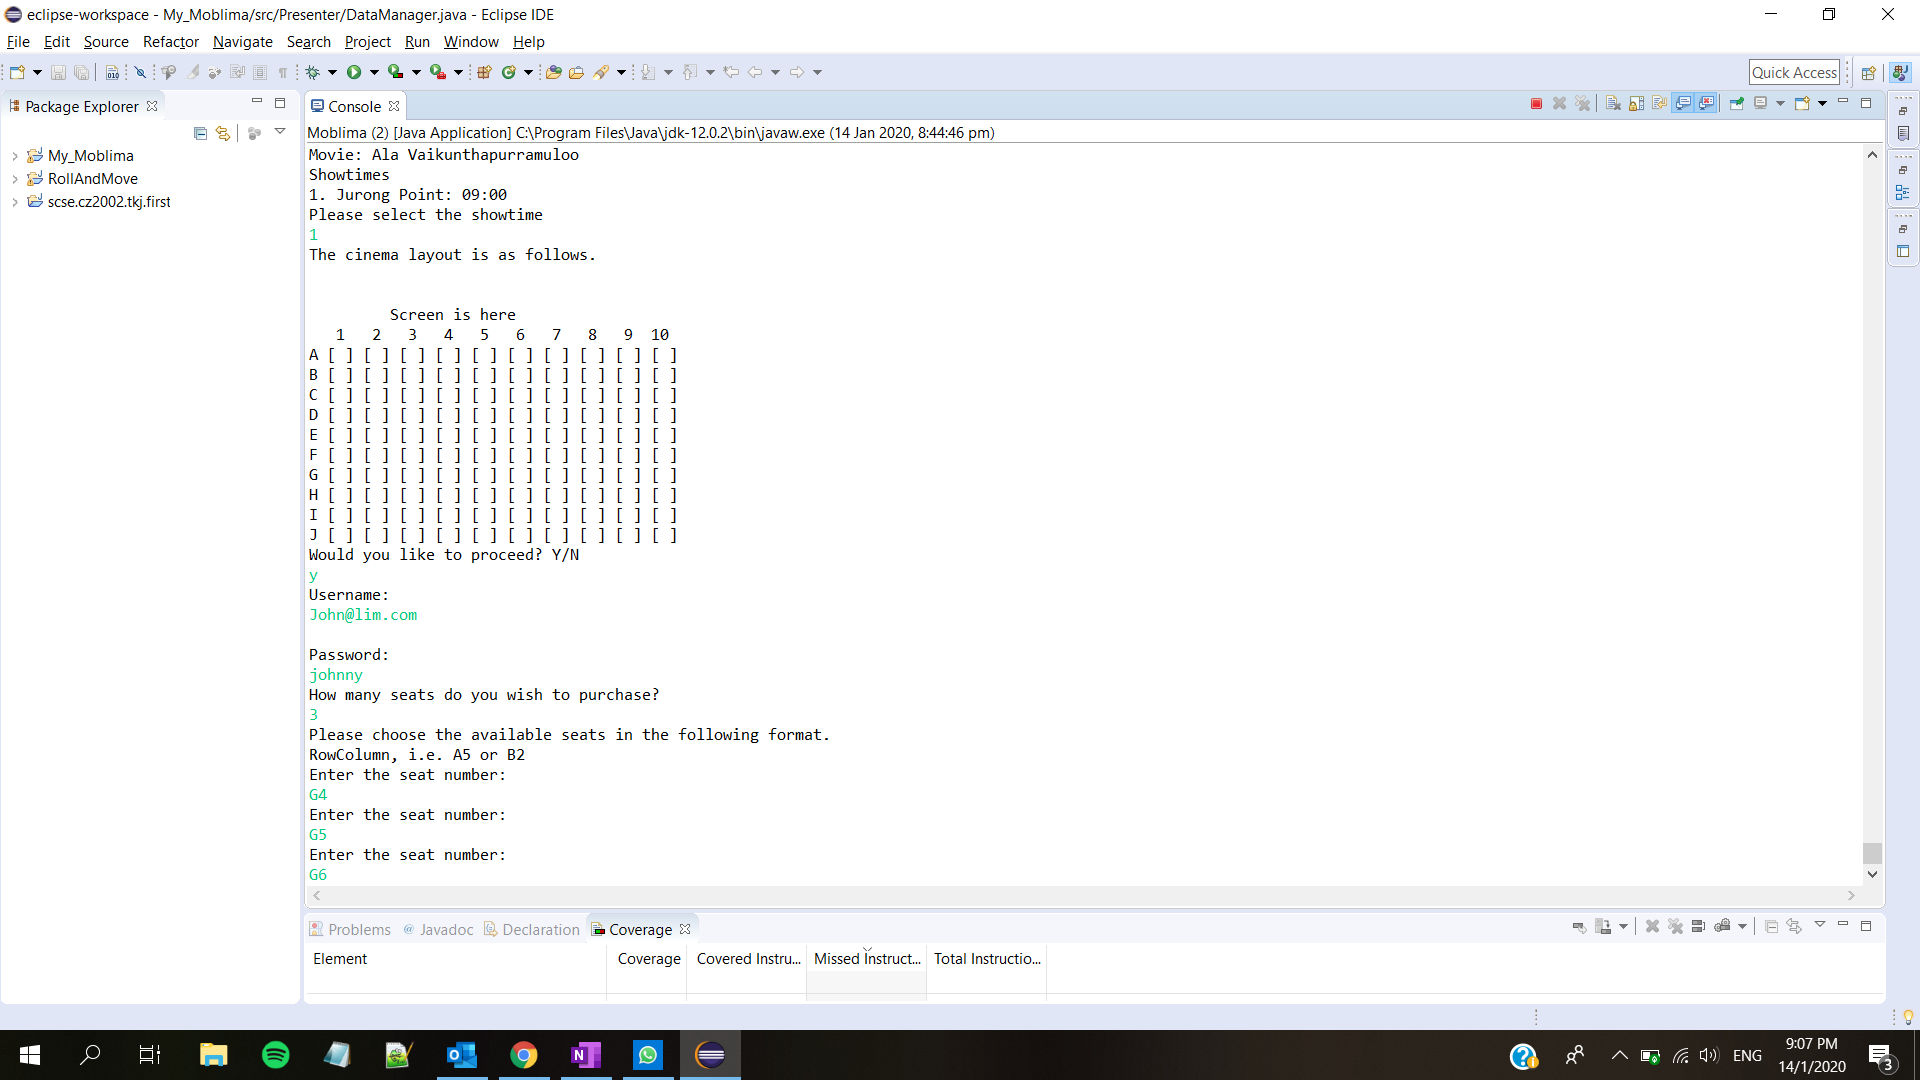Screen dimensions: 1920x1080
Task: Run the application with the Run tool
Action: click(356, 72)
